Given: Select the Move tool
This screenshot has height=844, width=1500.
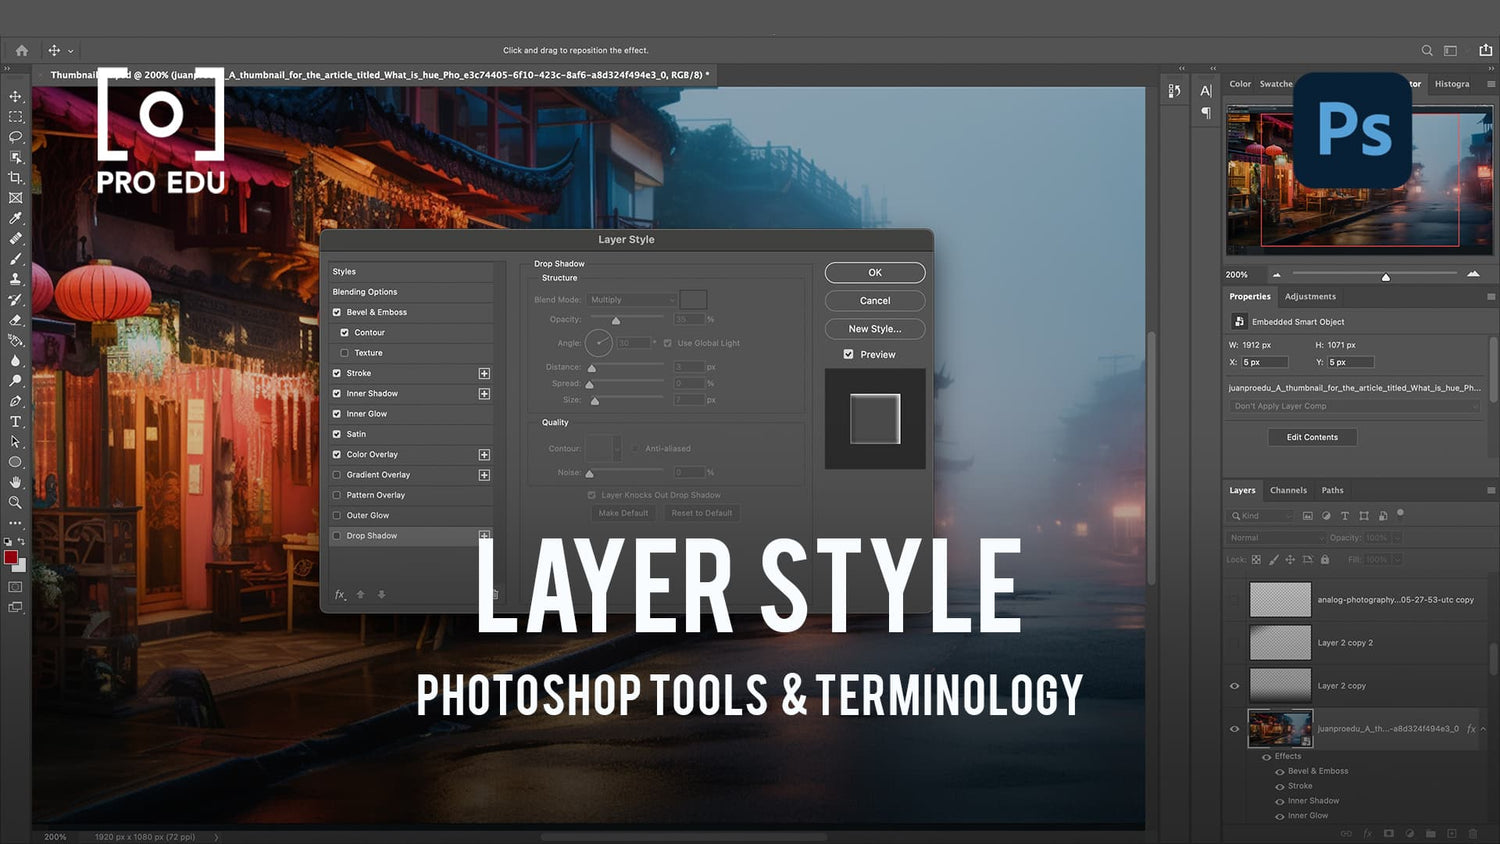Looking at the screenshot, I should coord(15,96).
